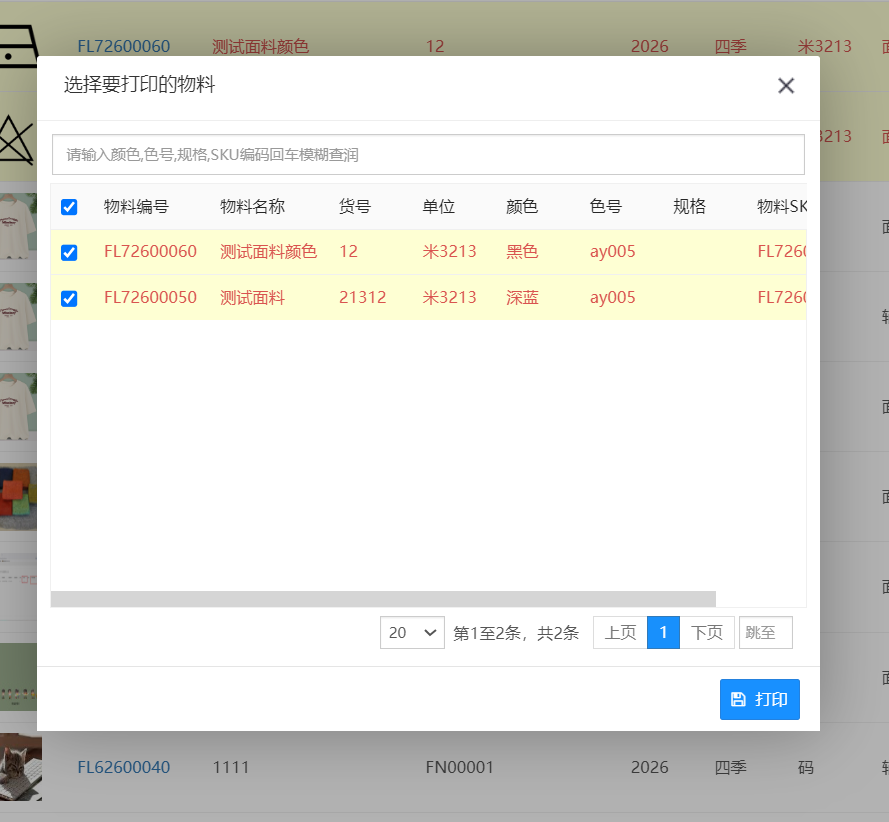Click the 上页 previous page button

(620, 633)
